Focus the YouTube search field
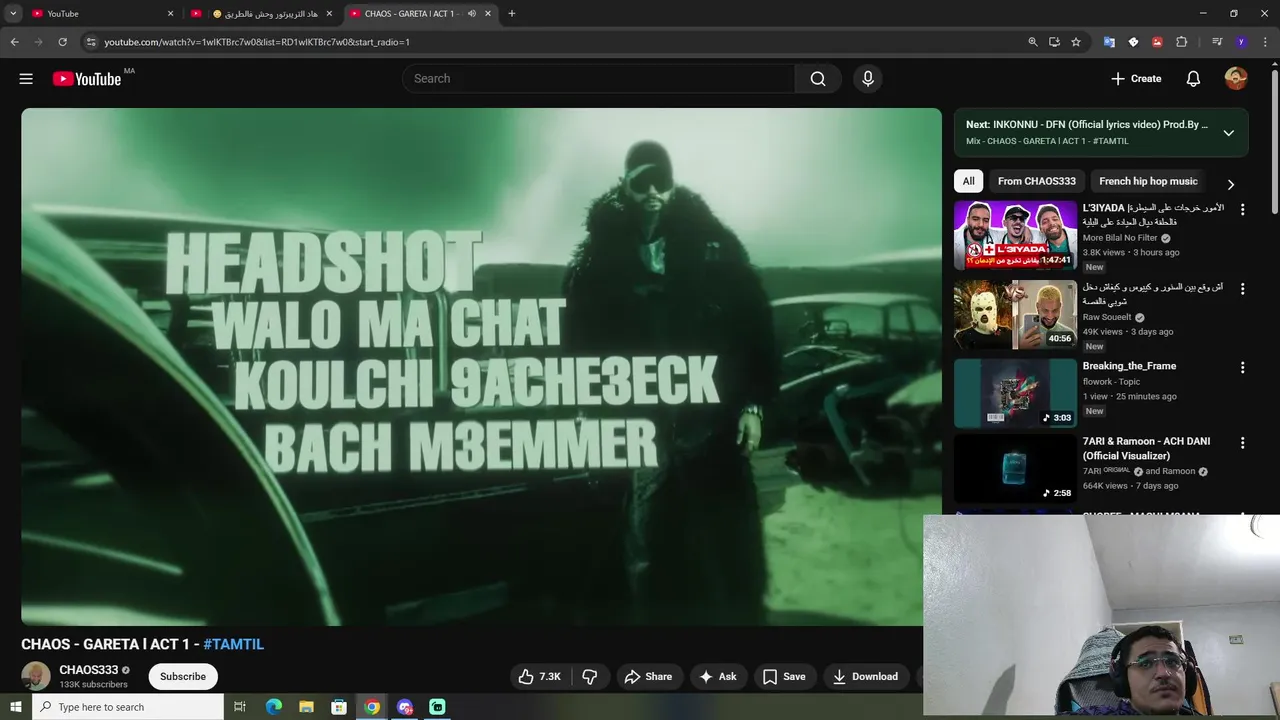Image resolution: width=1280 pixels, height=720 pixels. (x=599, y=79)
